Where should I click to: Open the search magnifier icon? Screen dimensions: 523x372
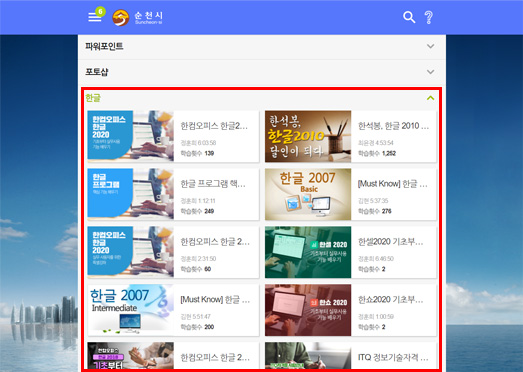click(x=409, y=17)
